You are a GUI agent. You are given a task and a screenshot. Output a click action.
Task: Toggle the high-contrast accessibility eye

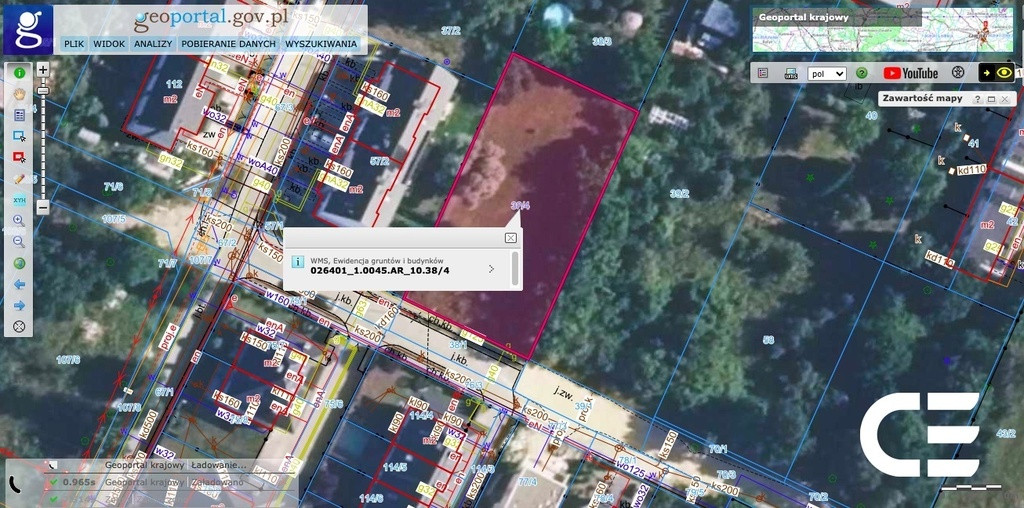click(995, 73)
